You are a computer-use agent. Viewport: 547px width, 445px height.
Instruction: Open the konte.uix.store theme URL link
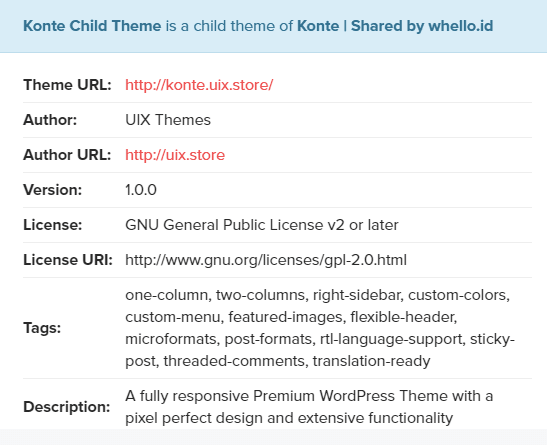pyautogui.click(x=199, y=85)
